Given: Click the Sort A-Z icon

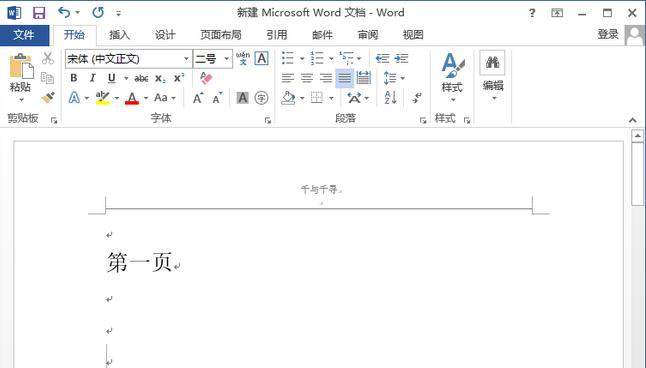Looking at the screenshot, I should point(390,98).
